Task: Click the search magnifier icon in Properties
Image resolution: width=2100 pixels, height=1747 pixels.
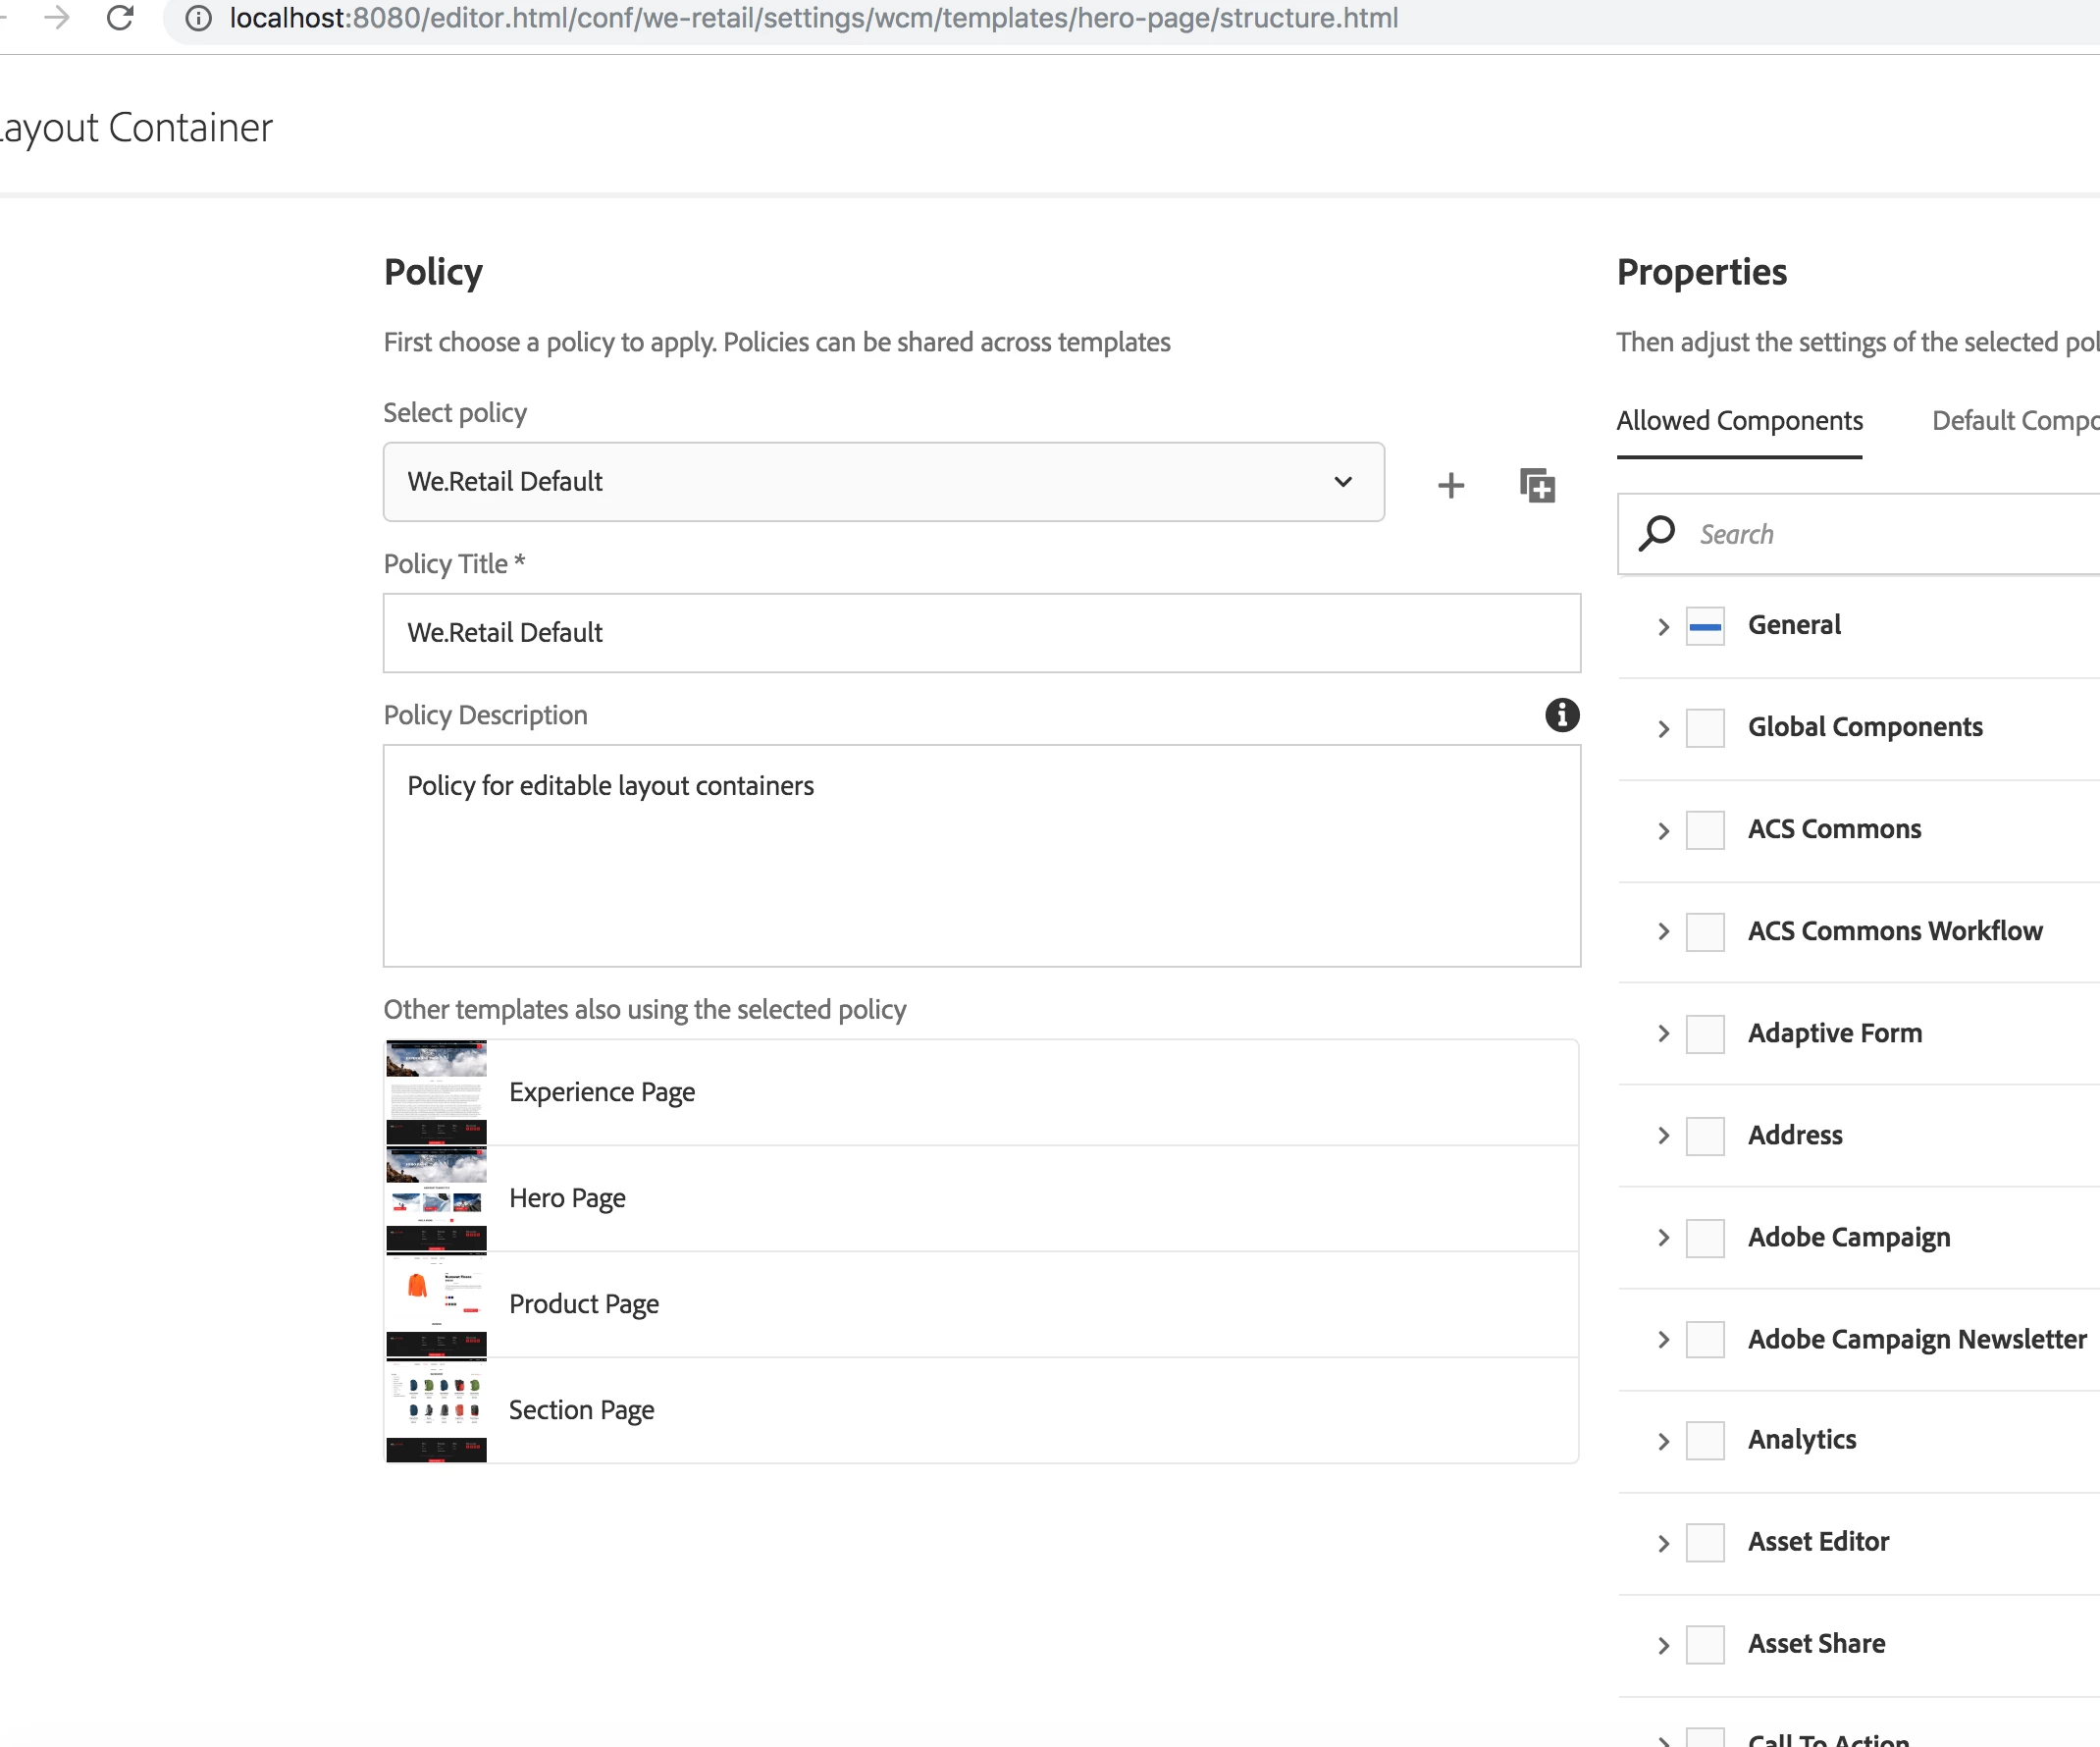Action: click(x=1657, y=534)
